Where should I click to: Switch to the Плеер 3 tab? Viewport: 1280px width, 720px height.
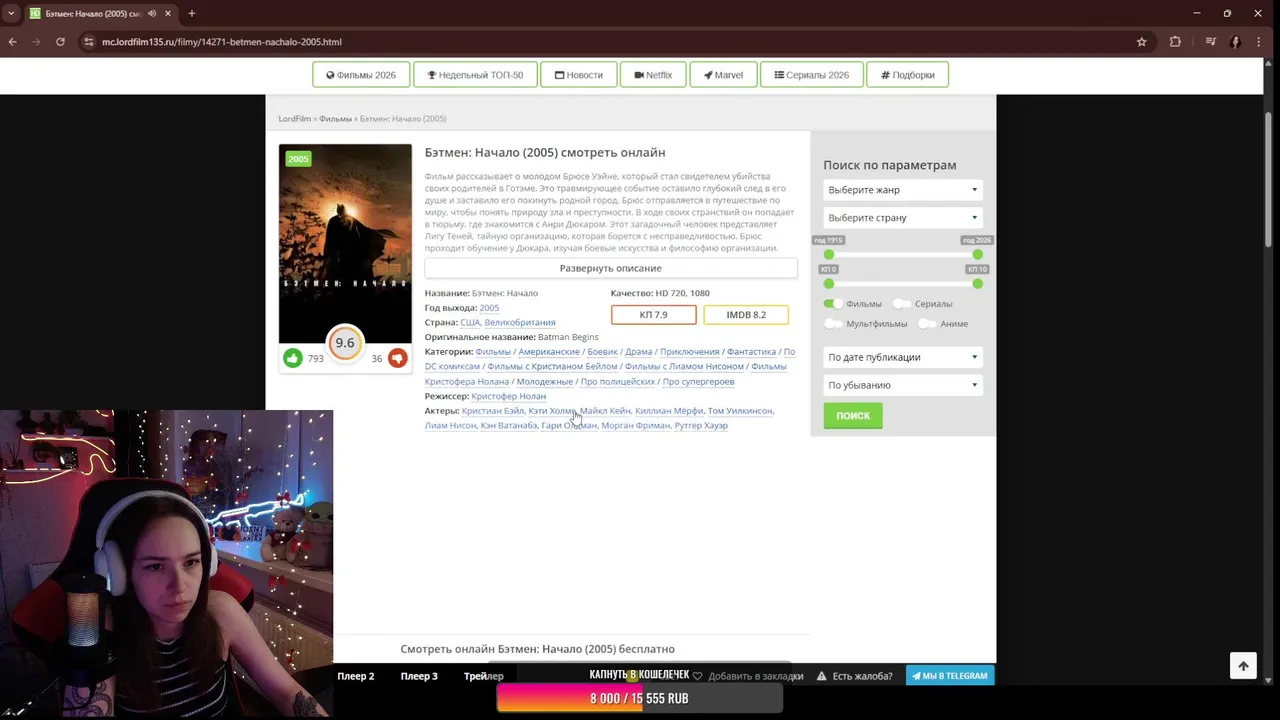(419, 676)
